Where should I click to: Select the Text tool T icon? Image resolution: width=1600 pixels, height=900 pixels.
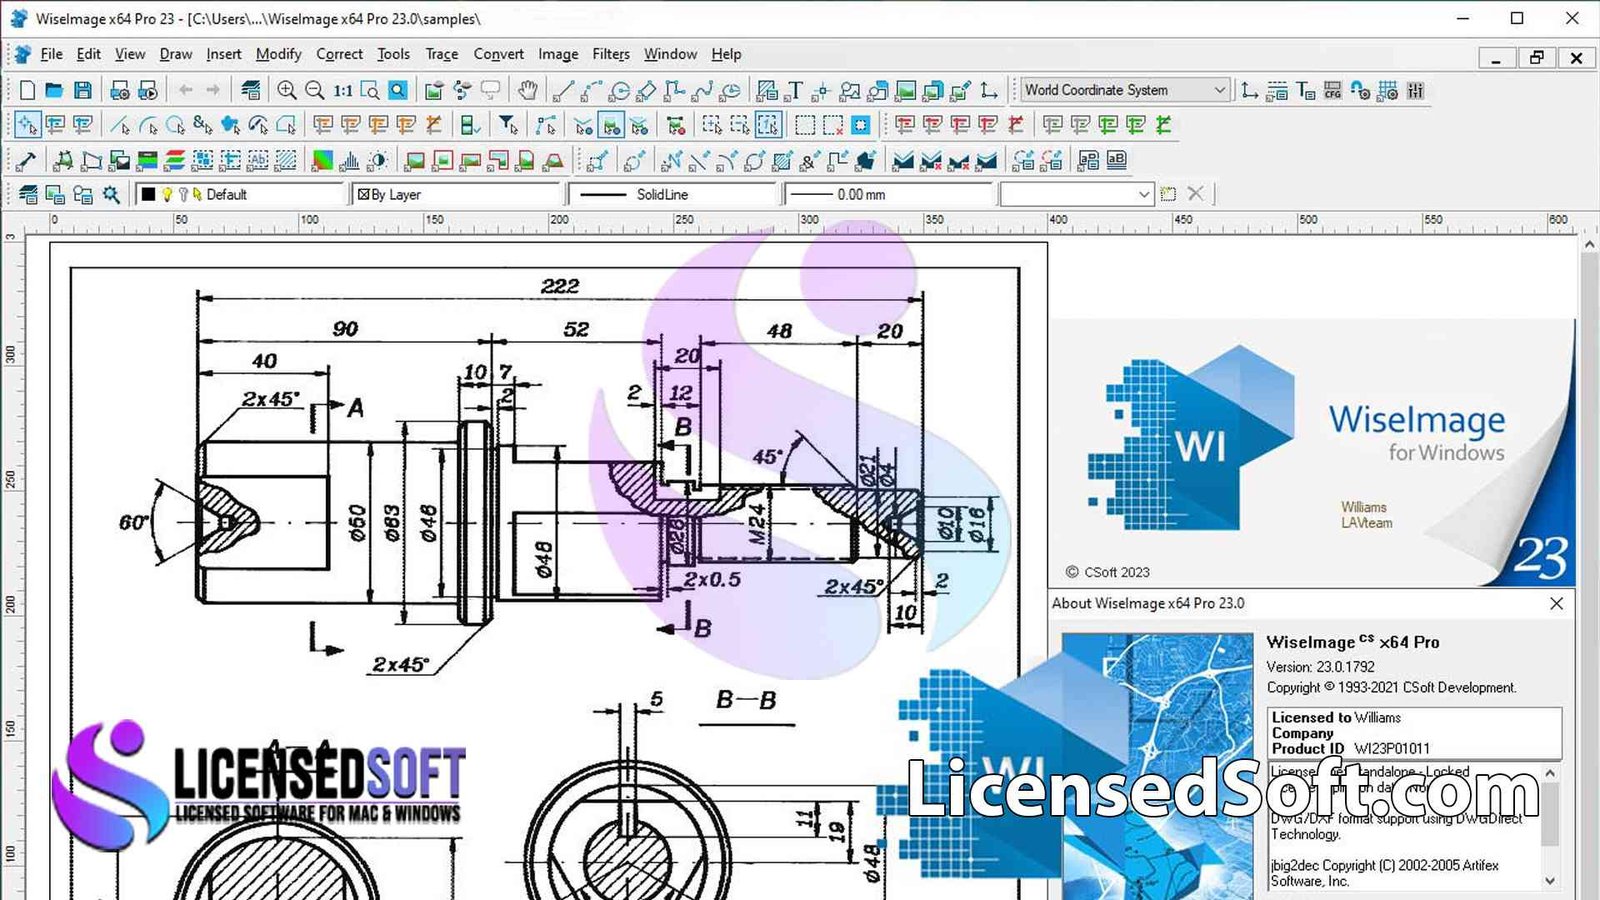pos(795,91)
